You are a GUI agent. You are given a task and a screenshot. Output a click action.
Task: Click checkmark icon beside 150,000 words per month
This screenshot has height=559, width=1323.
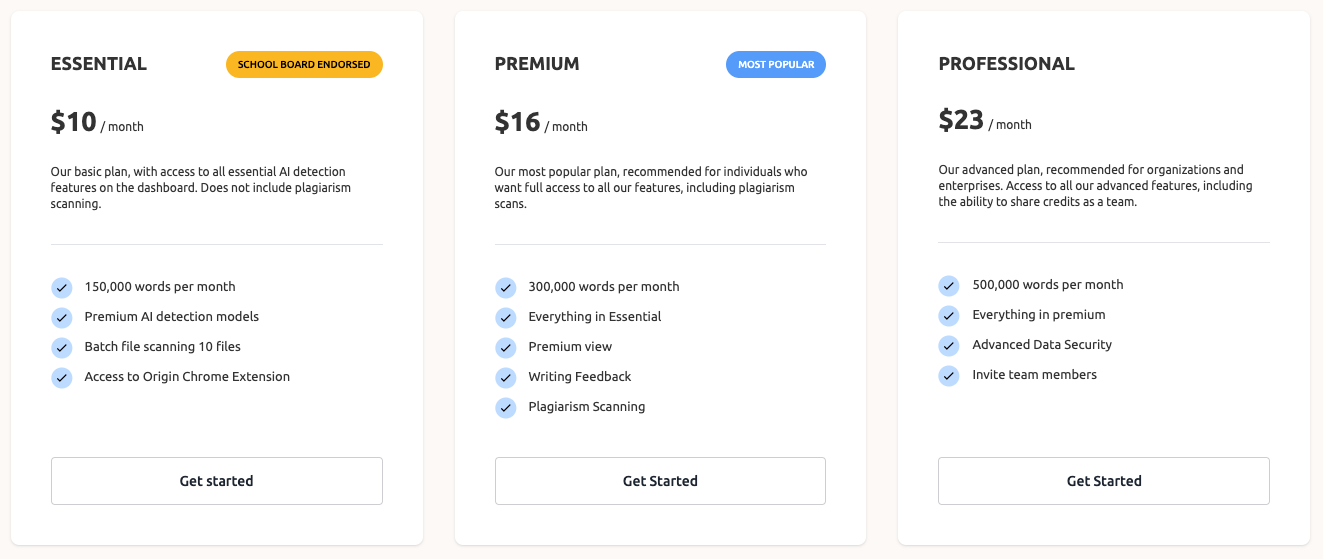62,288
